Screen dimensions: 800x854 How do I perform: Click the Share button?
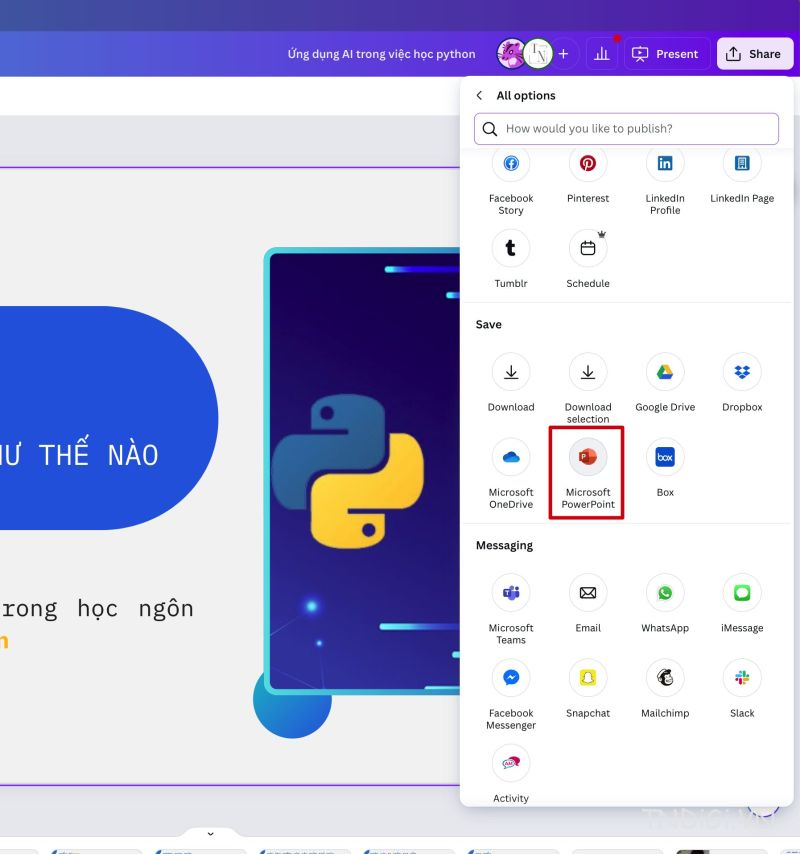pyautogui.click(x=754, y=53)
